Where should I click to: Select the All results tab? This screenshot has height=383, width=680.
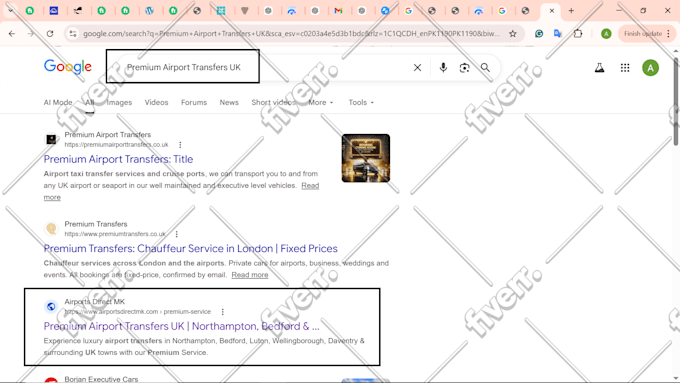coord(89,102)
